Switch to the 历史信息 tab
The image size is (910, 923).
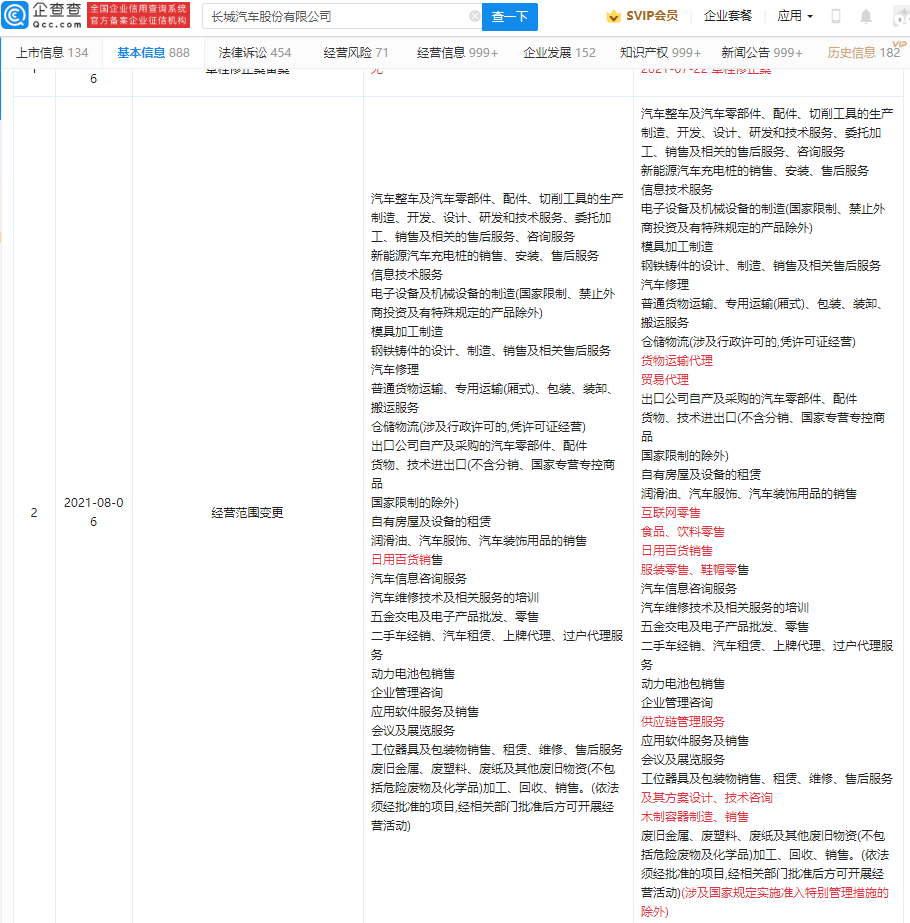[863, 52]
